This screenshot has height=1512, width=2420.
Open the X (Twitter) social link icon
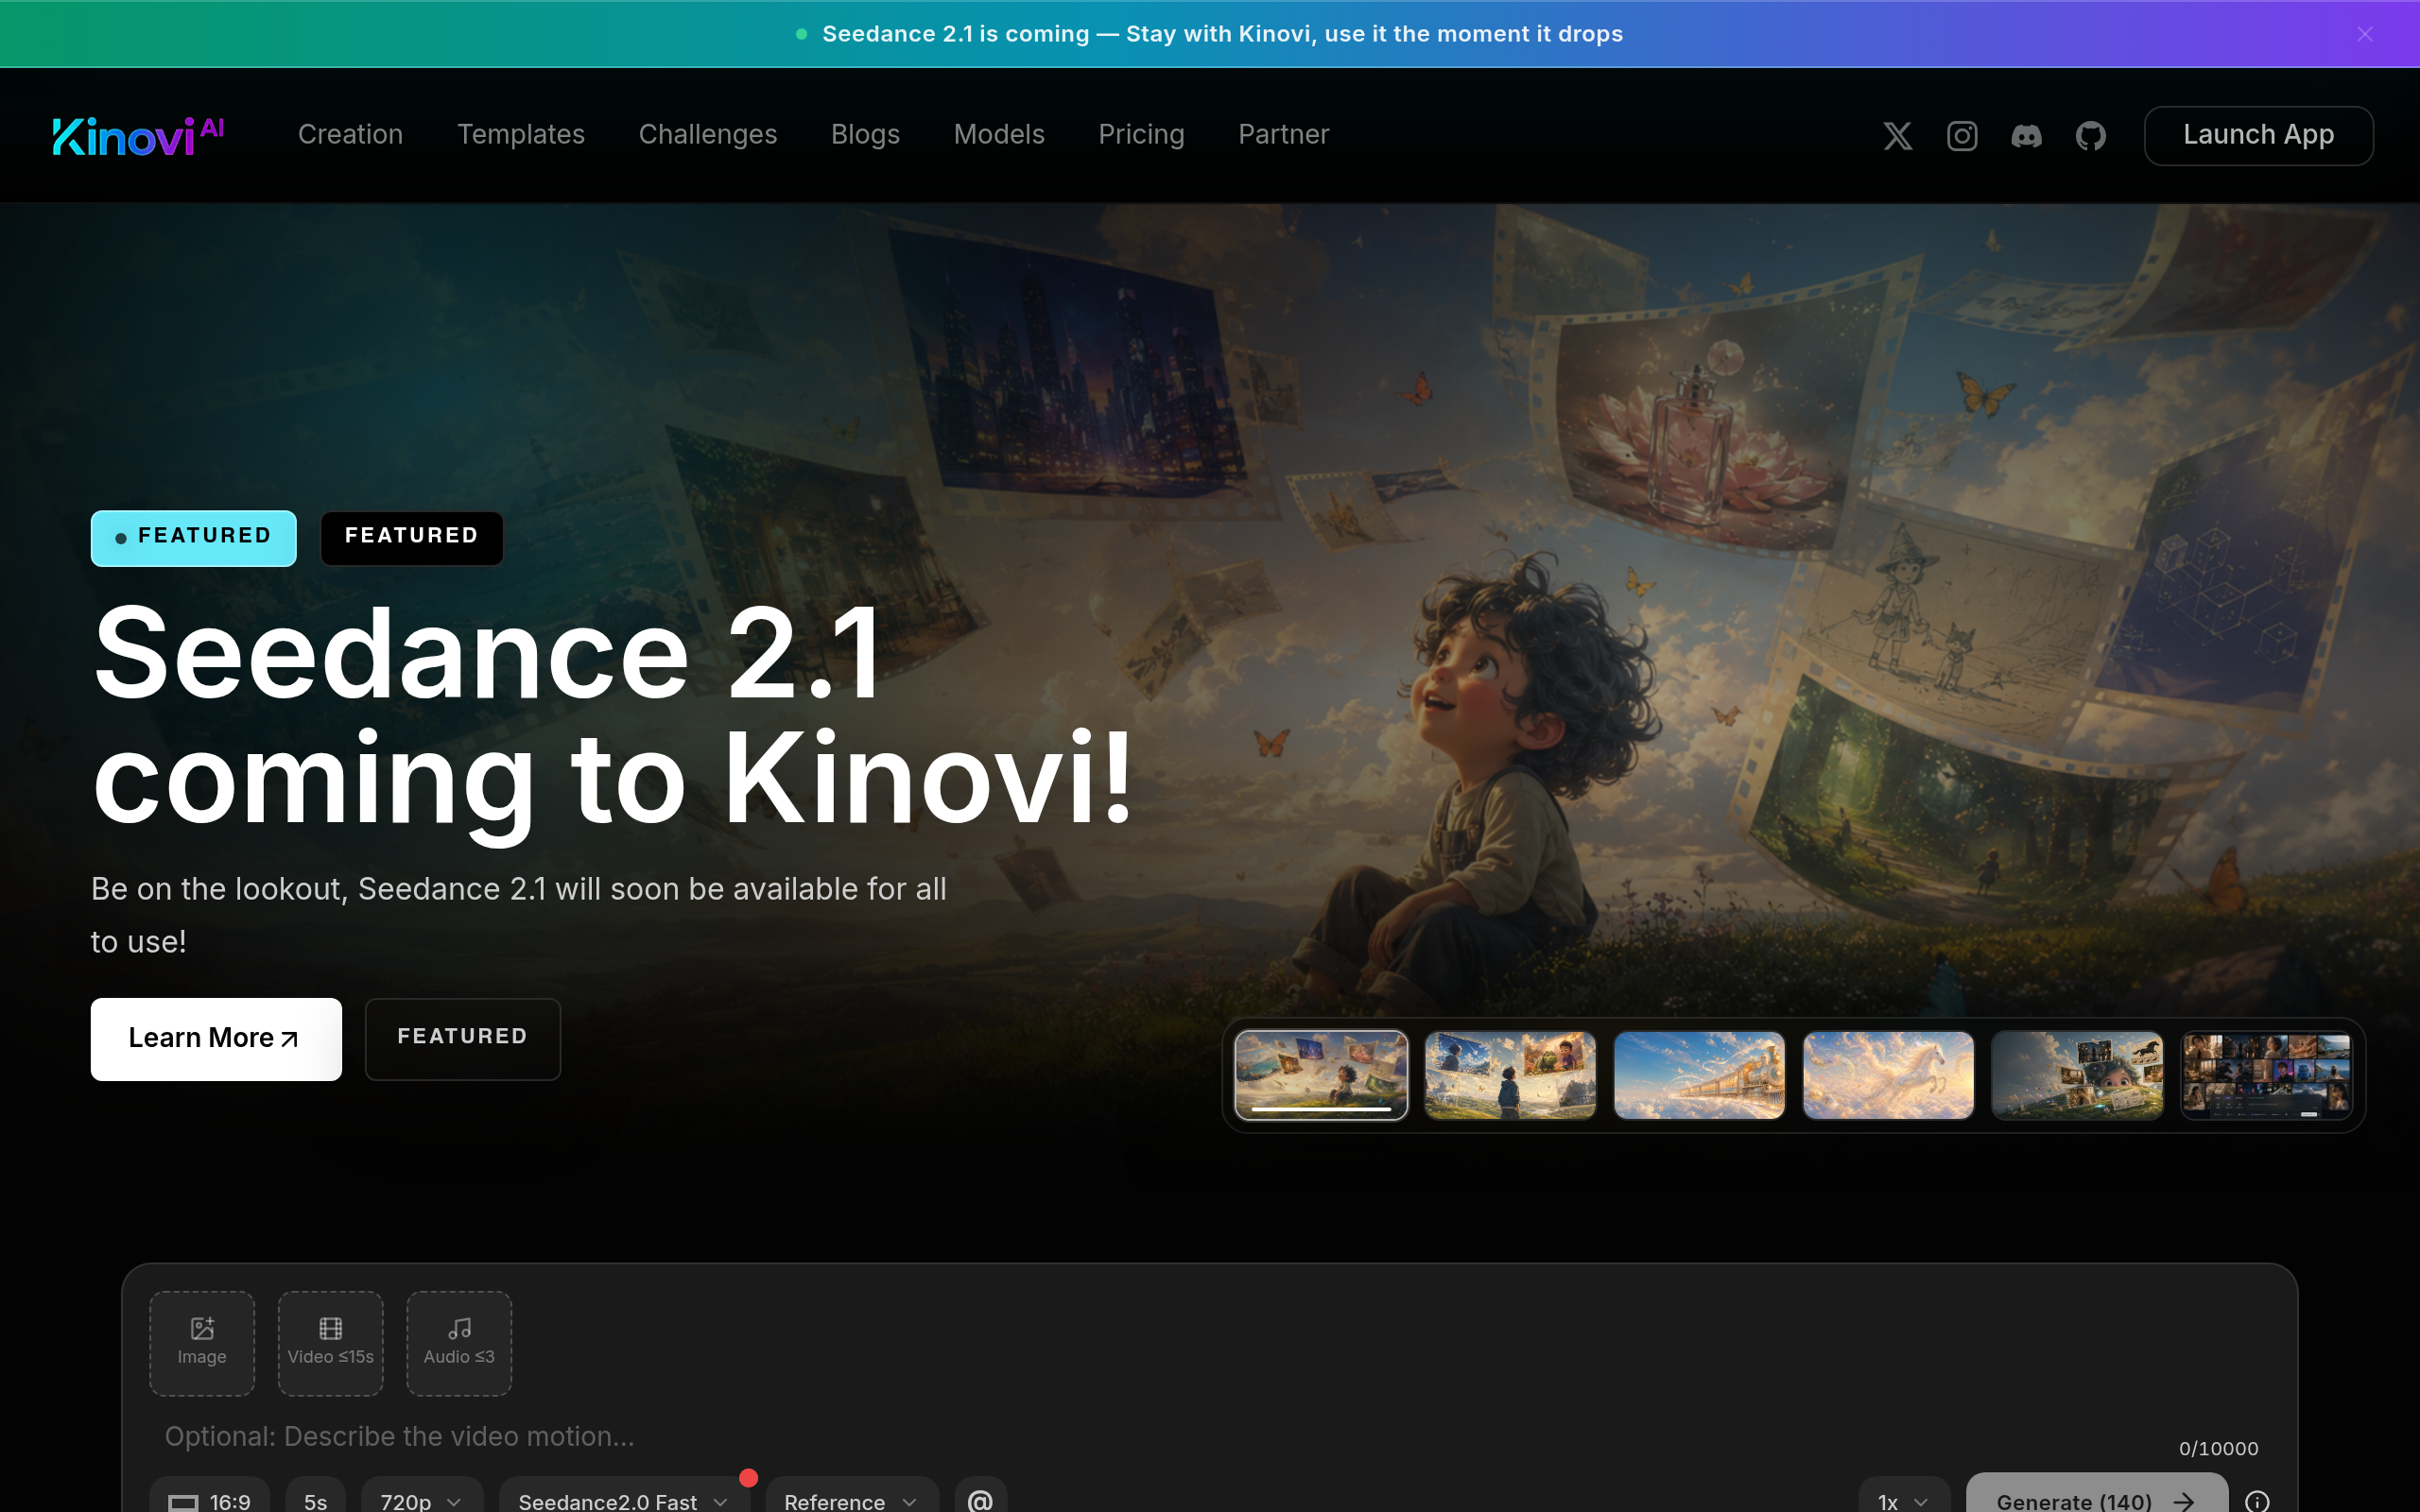1897,135
